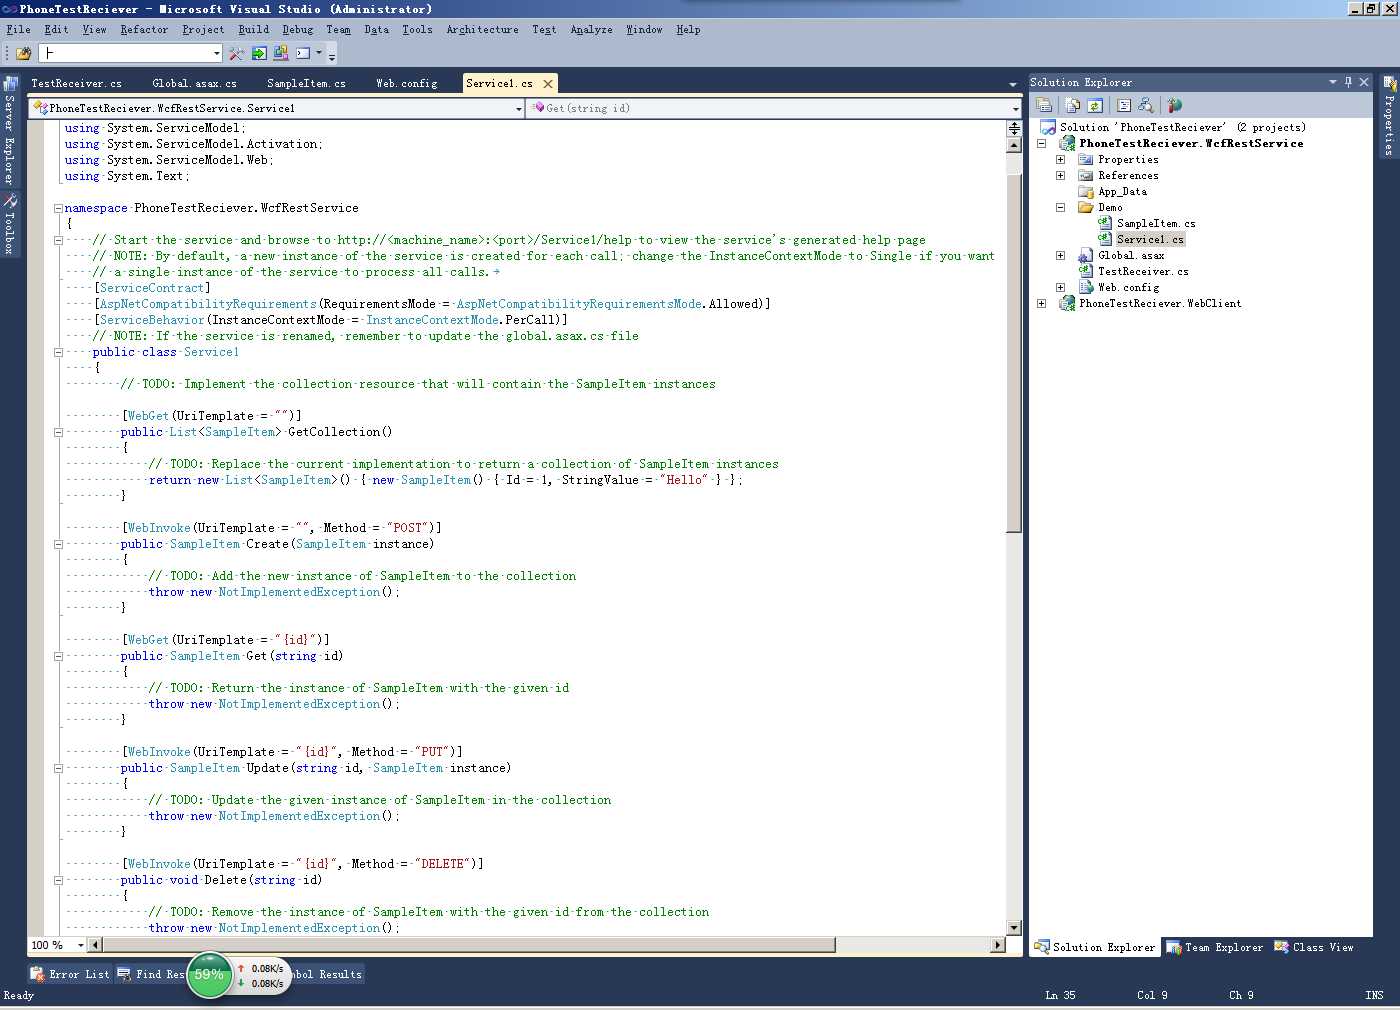The height and width of the screenshot is (1010, 1400).
Task: Open the Toolbox side tab
Action: click(10, 224)
